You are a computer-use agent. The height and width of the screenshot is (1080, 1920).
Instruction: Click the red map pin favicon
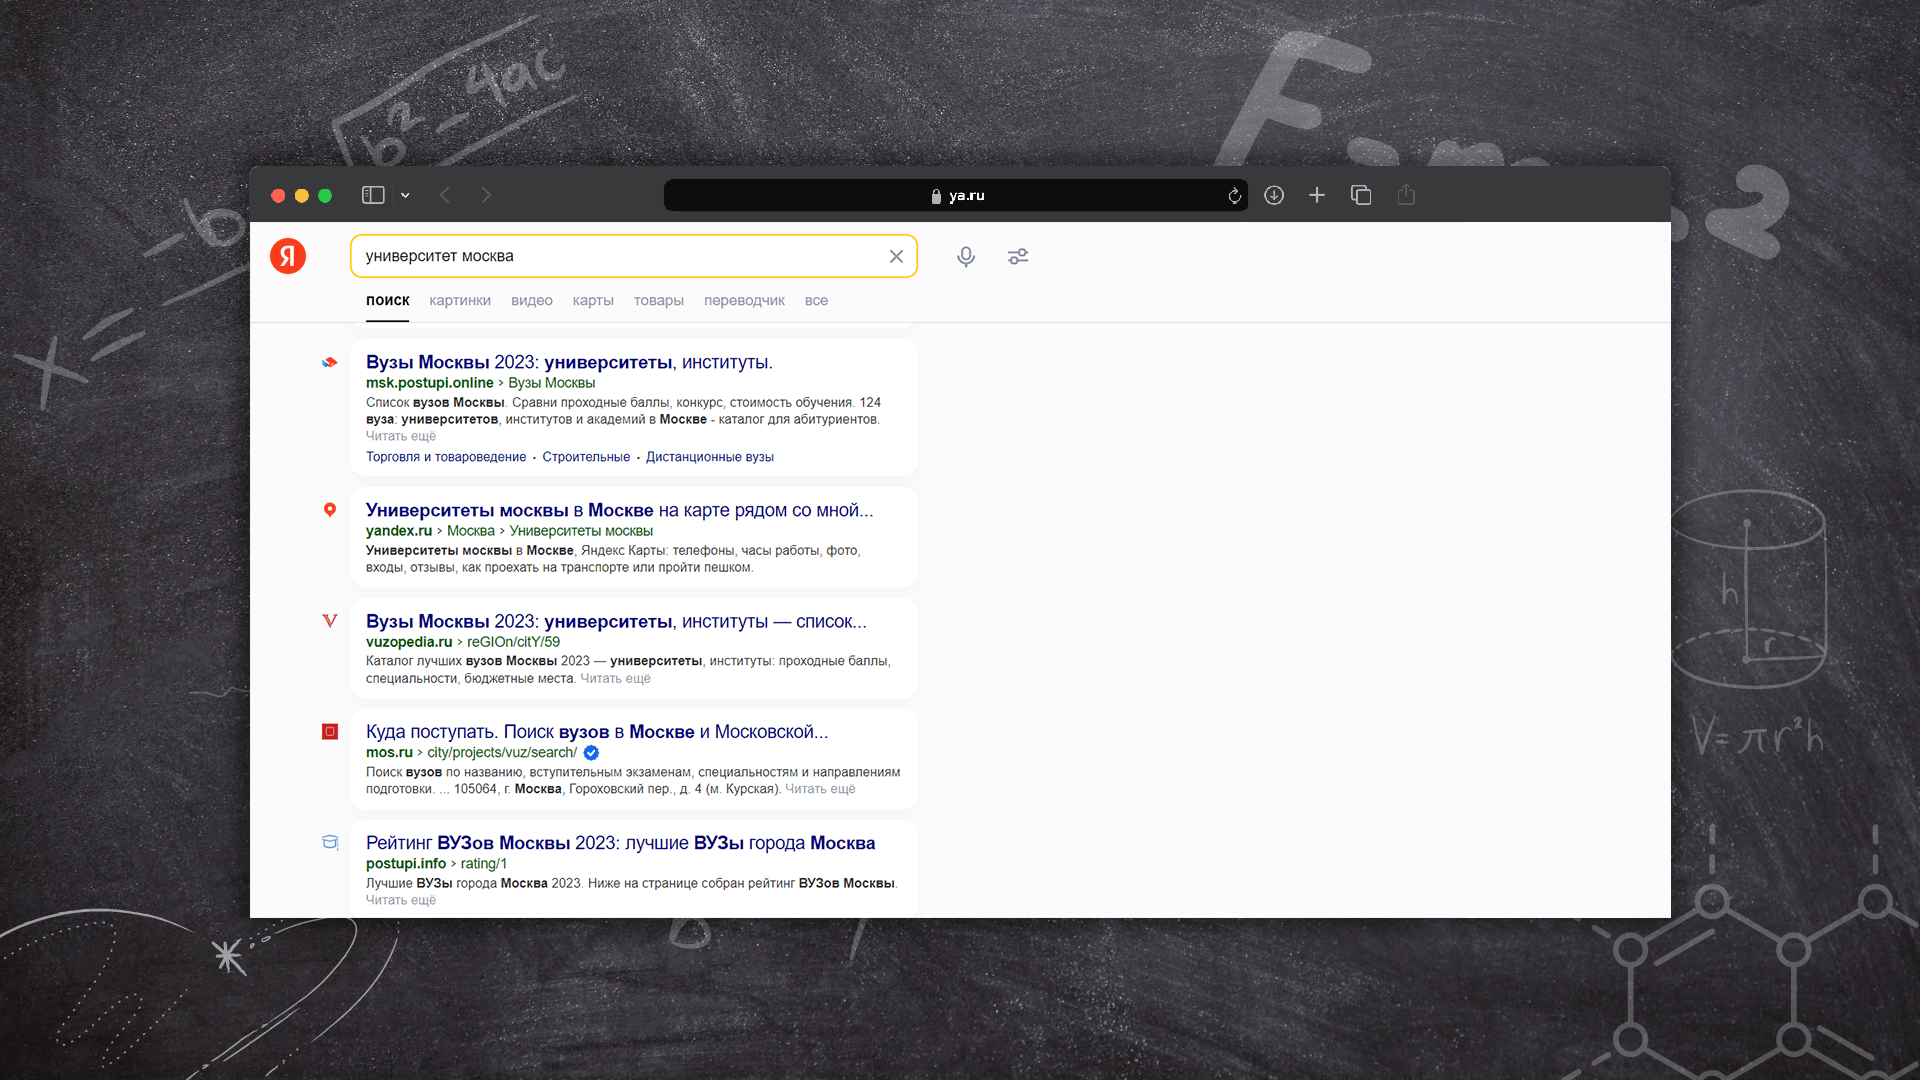coord(330,510)
